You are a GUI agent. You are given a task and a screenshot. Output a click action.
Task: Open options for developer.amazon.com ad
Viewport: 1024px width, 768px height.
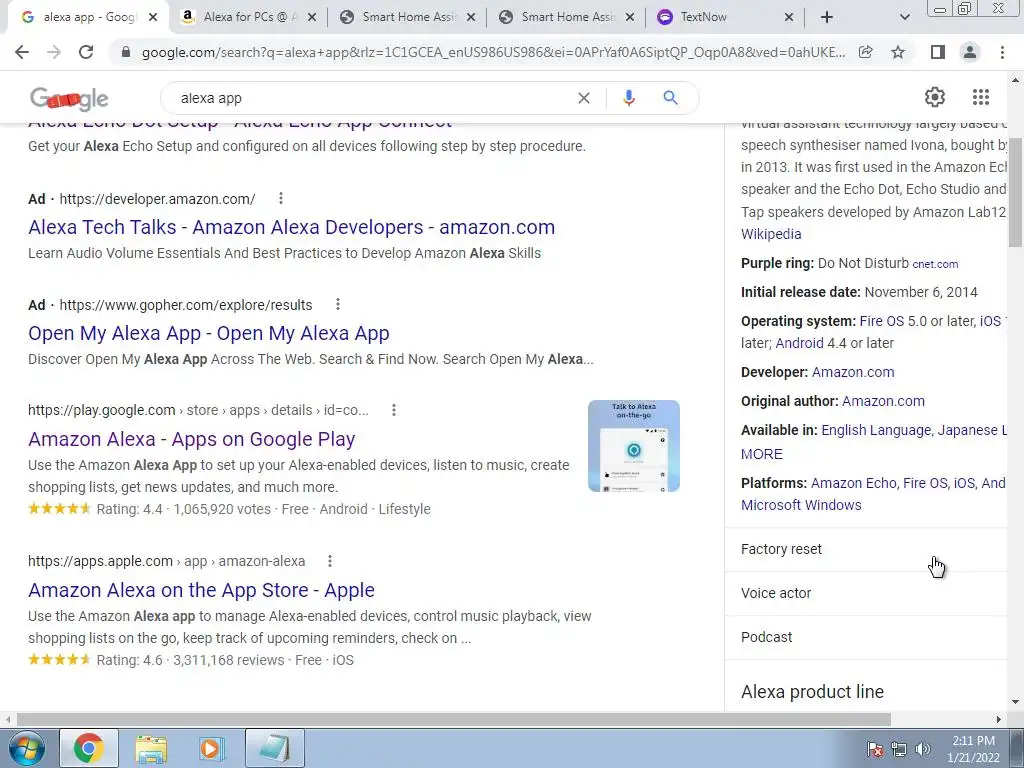[281, 199]
